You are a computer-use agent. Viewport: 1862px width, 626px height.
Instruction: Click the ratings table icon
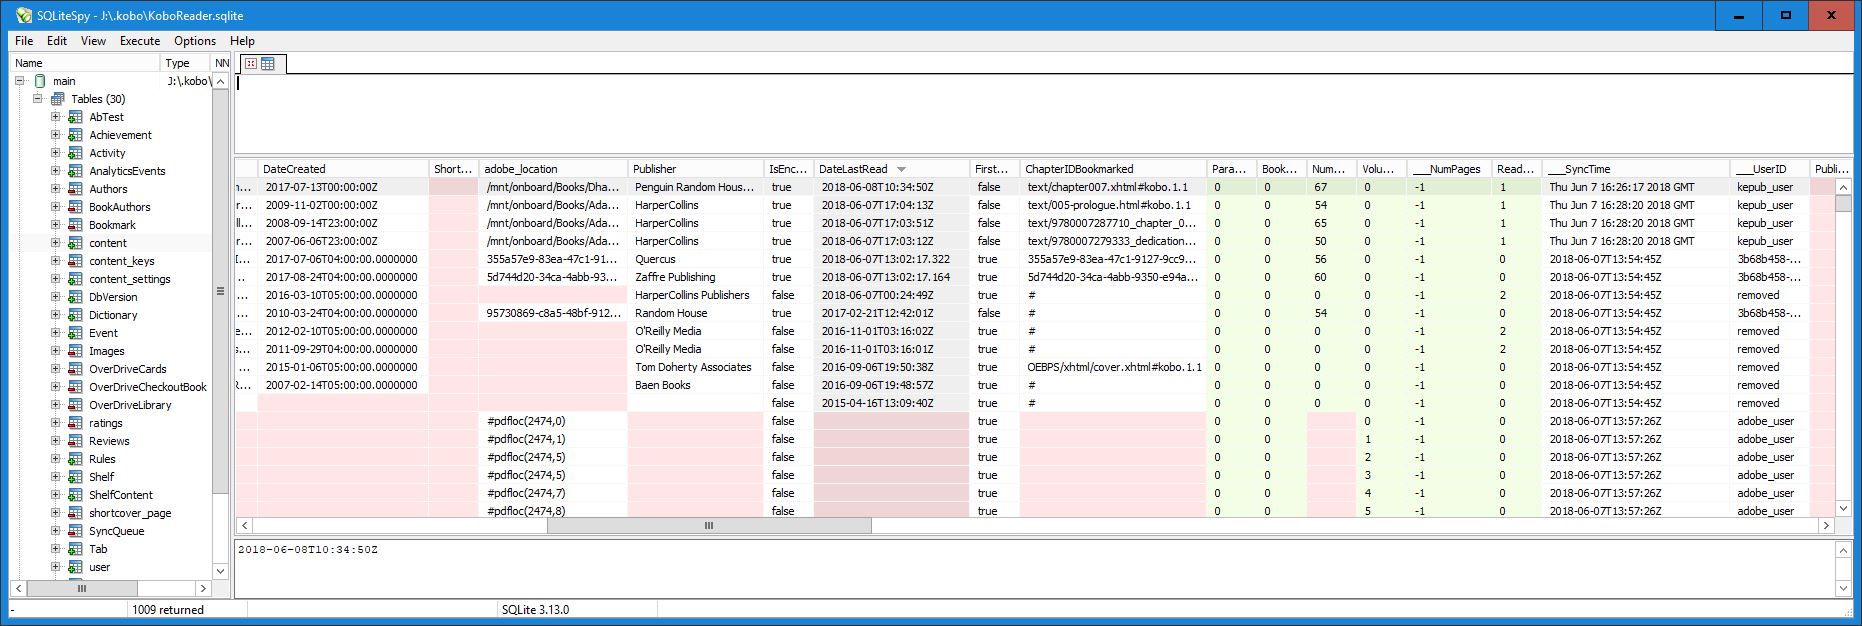[75, 423]
